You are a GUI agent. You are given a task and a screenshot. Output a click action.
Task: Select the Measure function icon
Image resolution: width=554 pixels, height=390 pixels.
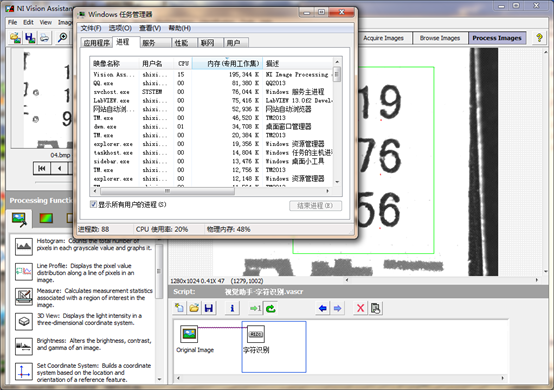24,297
